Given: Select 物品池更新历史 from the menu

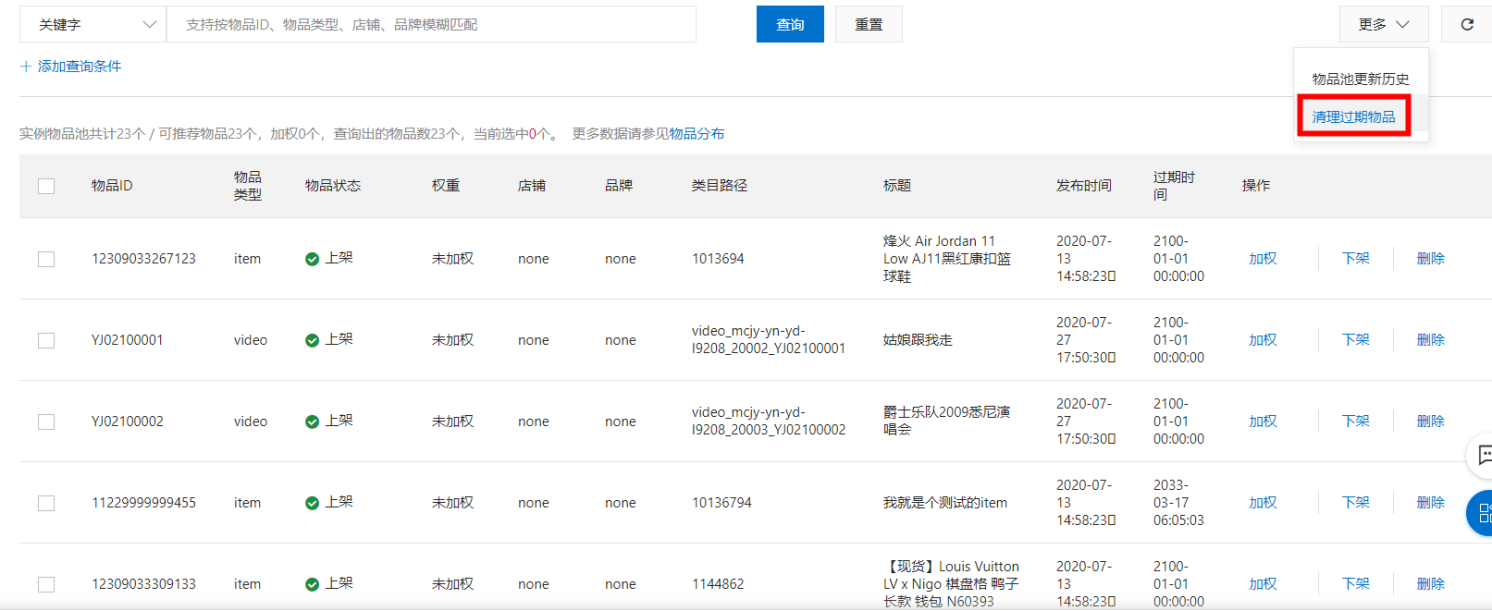Looking at the screenshot, I should pyautogui.click(x=1361, y=79).
